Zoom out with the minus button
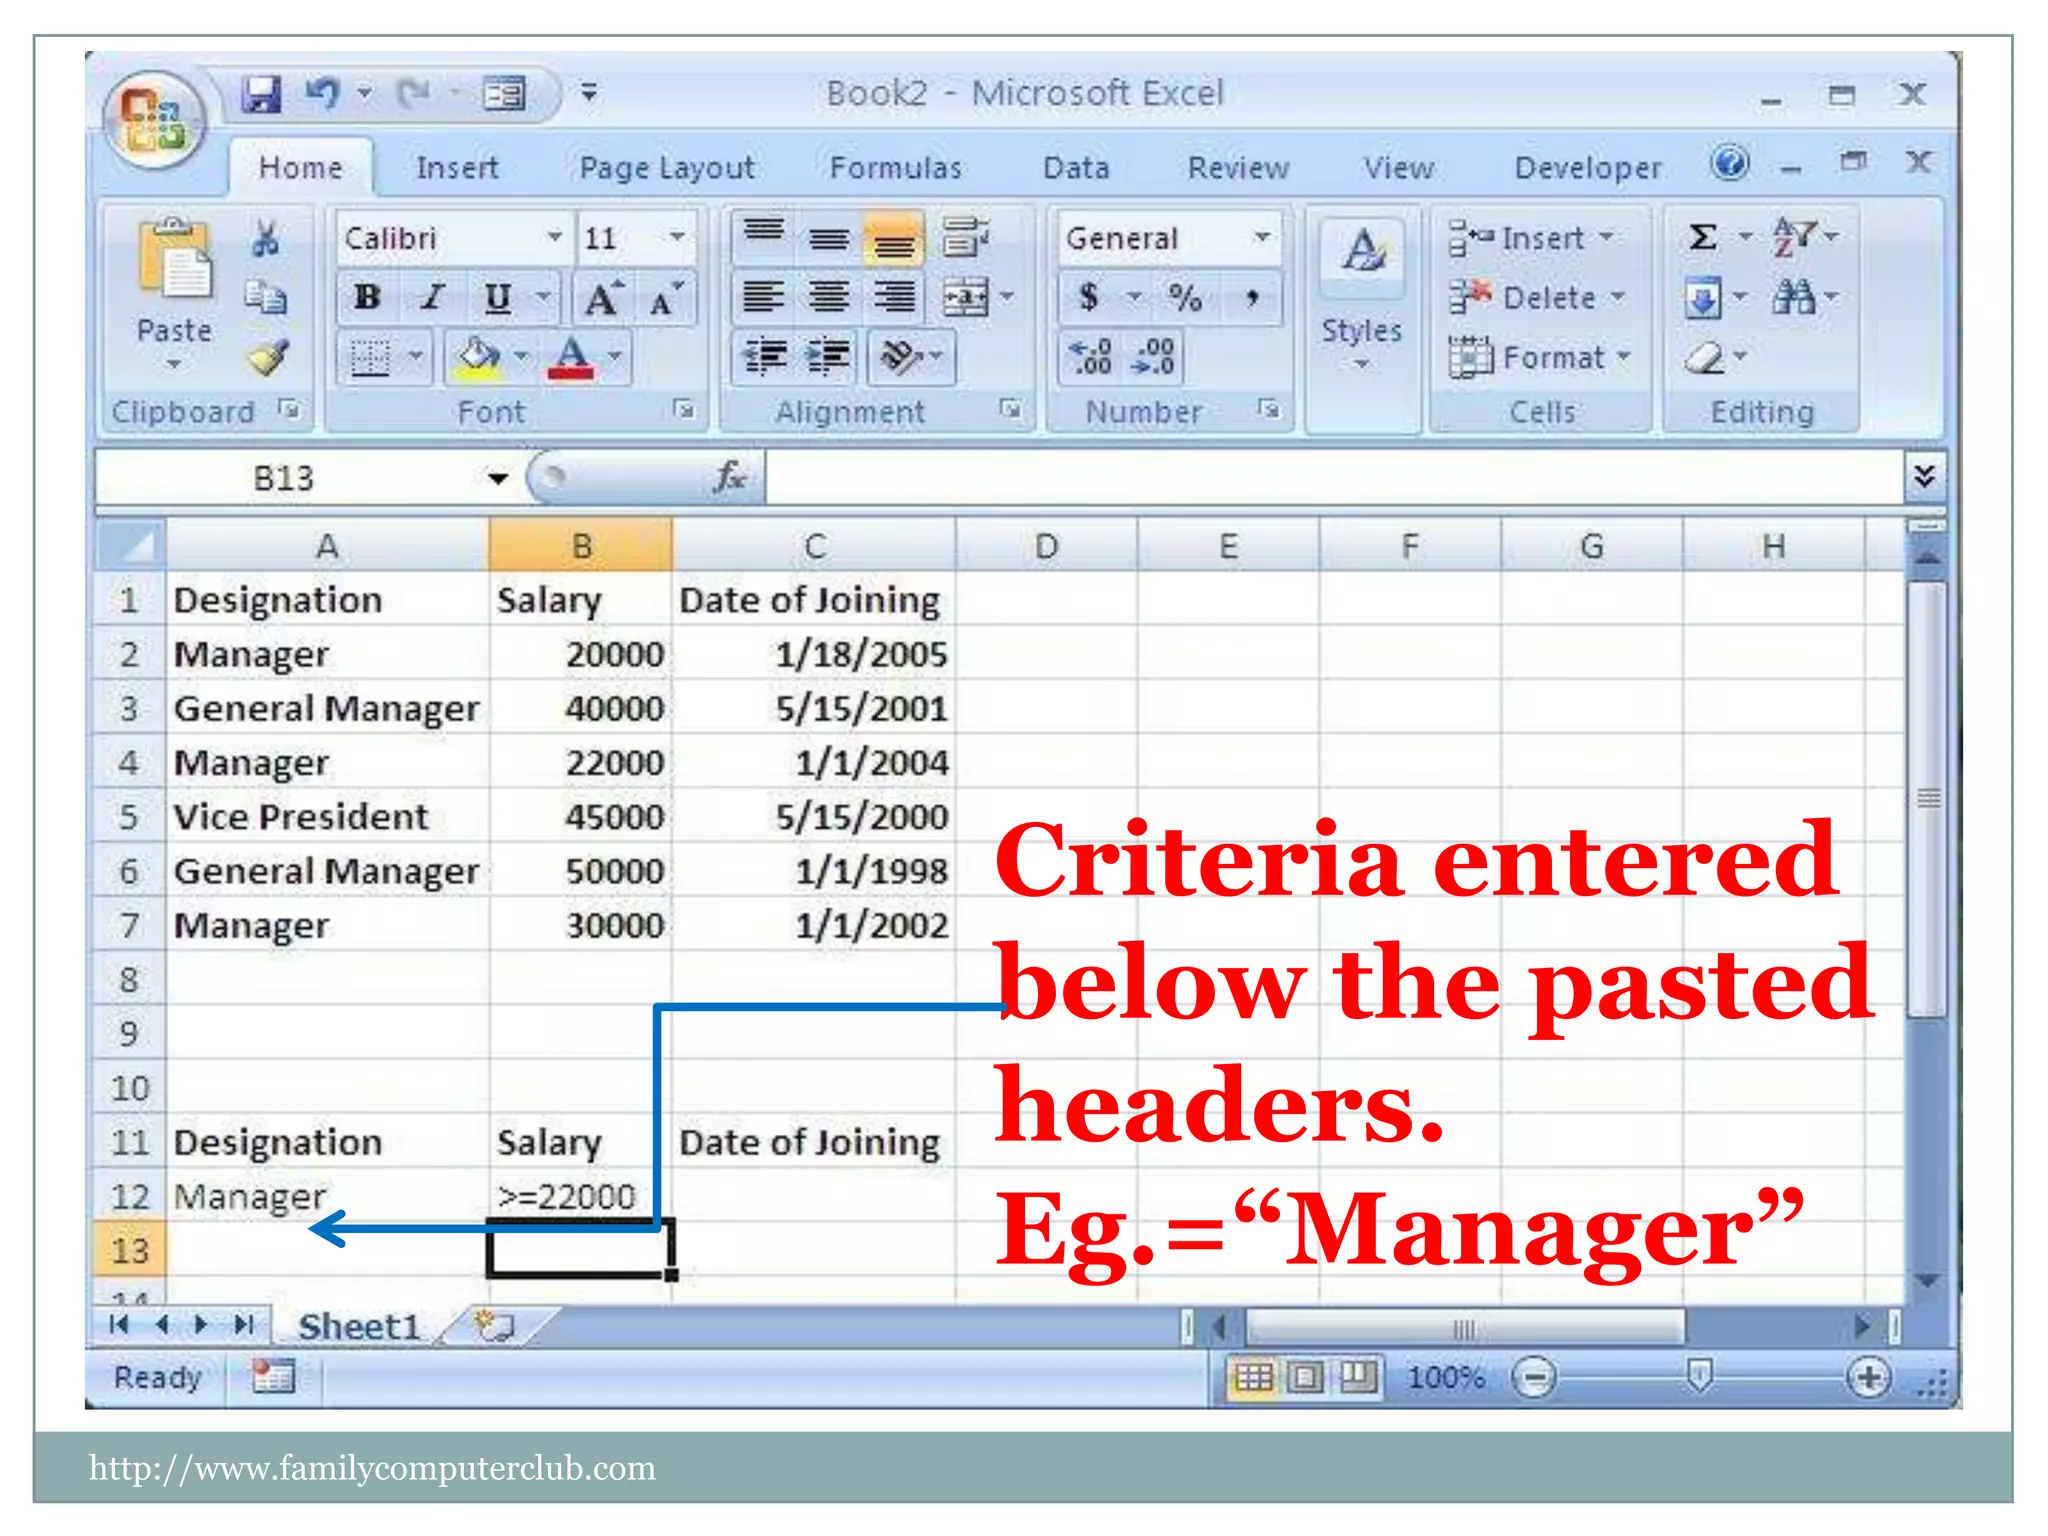2048x1536 pixels. (1534, 1378)
